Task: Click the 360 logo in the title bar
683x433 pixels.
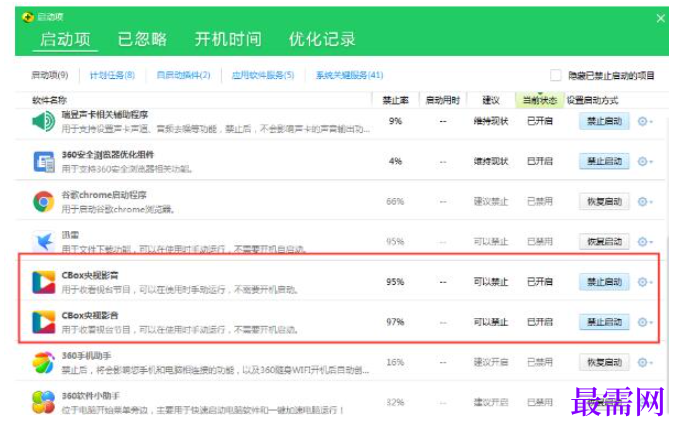Action: click(x=28, y=17)
